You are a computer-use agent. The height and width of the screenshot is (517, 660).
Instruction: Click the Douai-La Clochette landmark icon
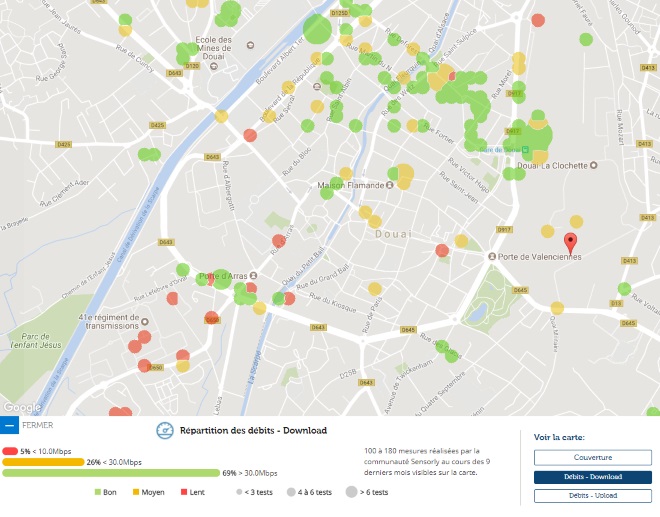(x=593, y=165)
